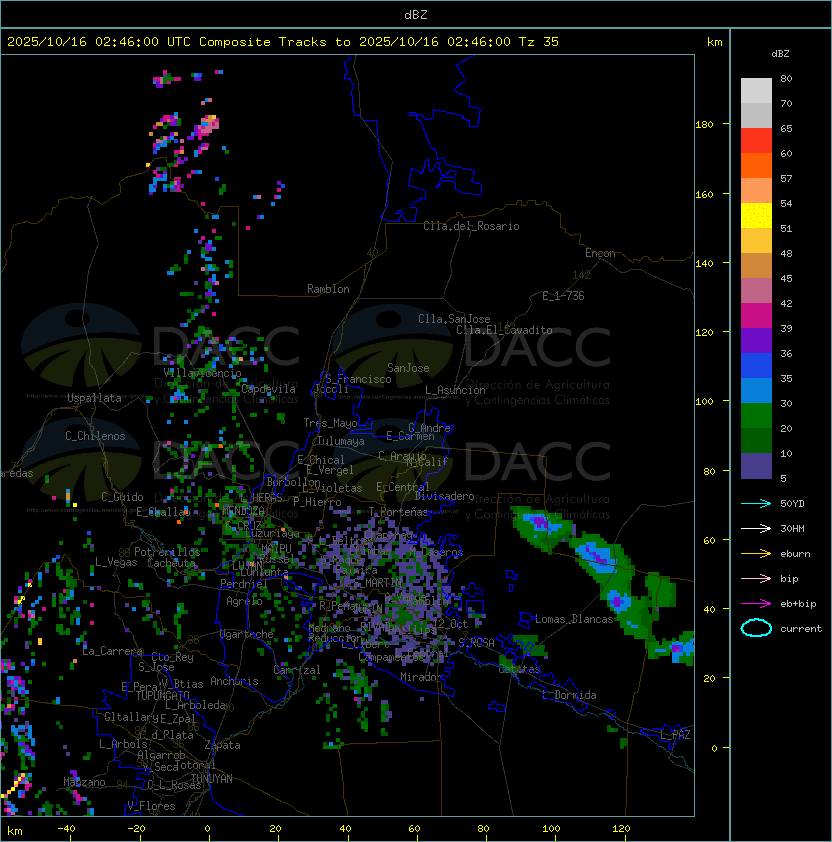Click the dBZ heading above the color scale
The width and height of the screenshot is (832, 842).
tap(780, 54)
